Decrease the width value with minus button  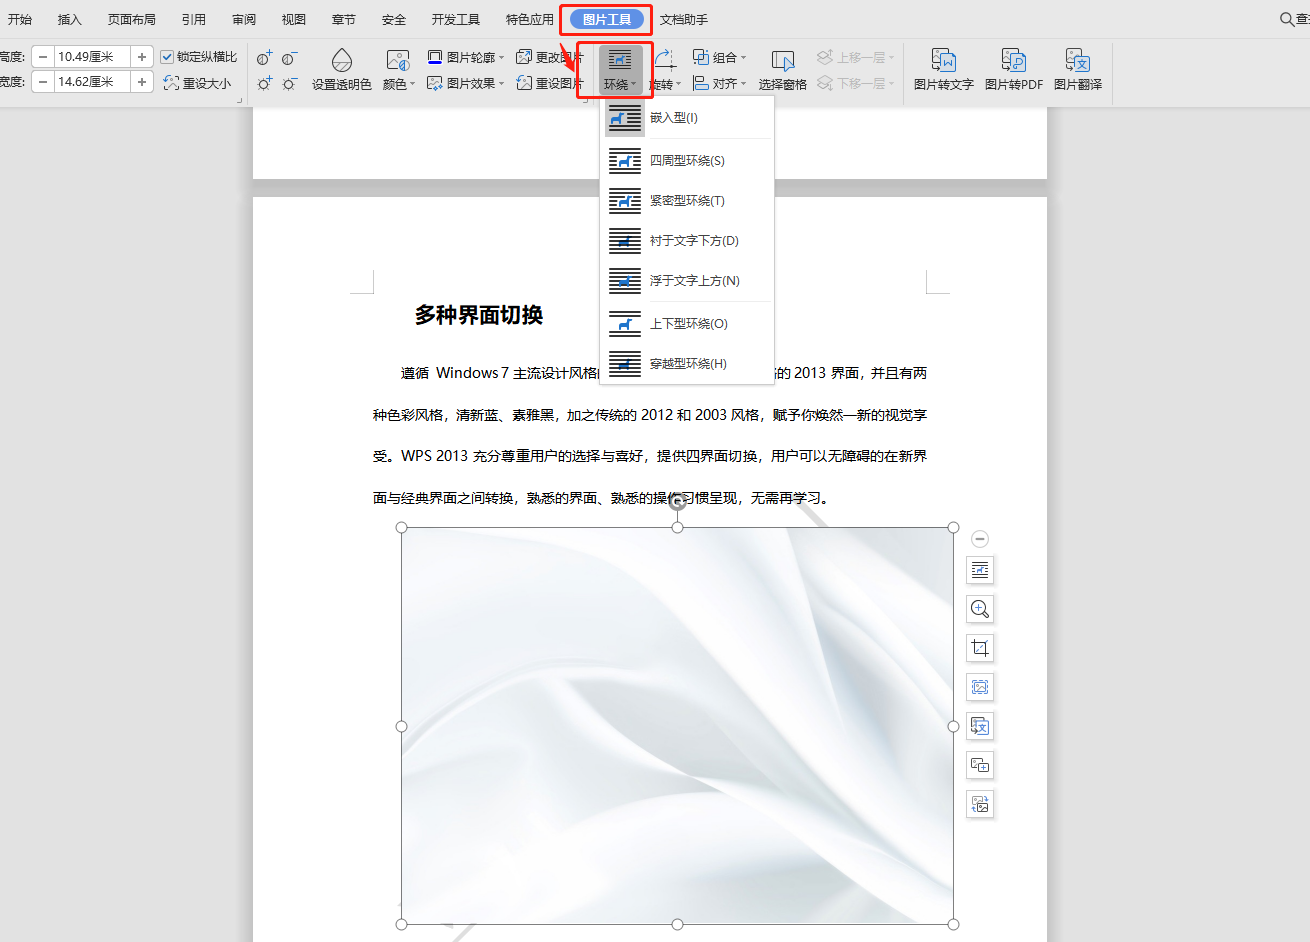pyautogui.click(x=42, y=82)
